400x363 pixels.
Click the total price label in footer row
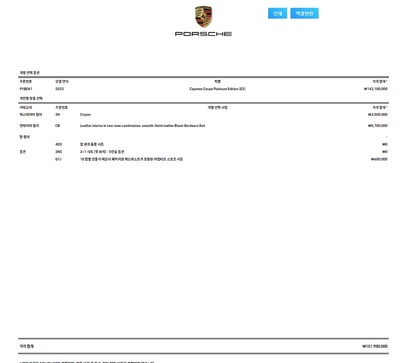26,346
